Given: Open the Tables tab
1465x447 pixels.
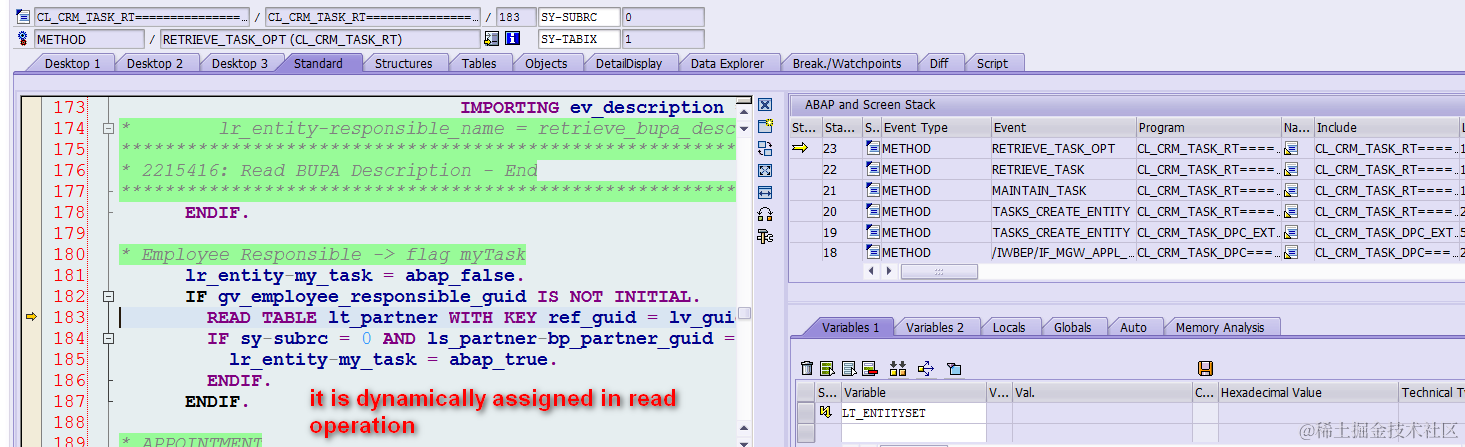Looking at the screenshot, I should pyautogui.click(x=479, y=63).
